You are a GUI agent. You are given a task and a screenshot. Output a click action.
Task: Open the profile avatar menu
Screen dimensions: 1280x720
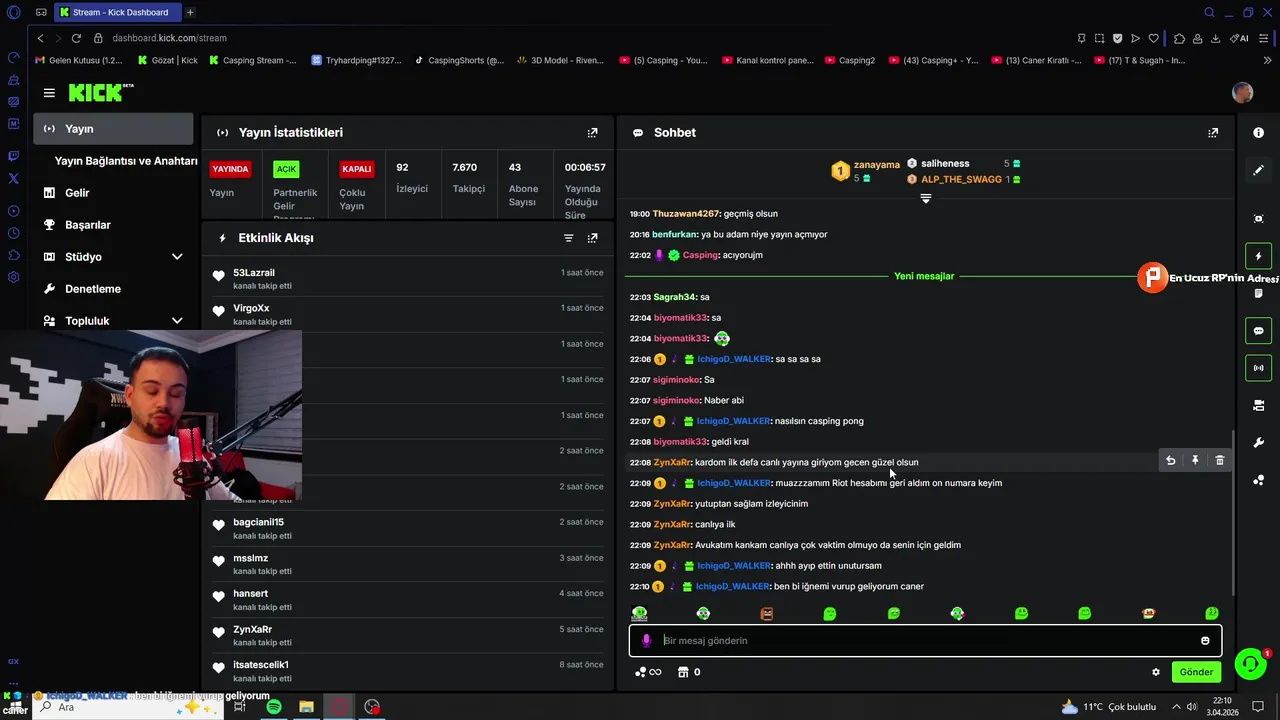point(1242,93)
